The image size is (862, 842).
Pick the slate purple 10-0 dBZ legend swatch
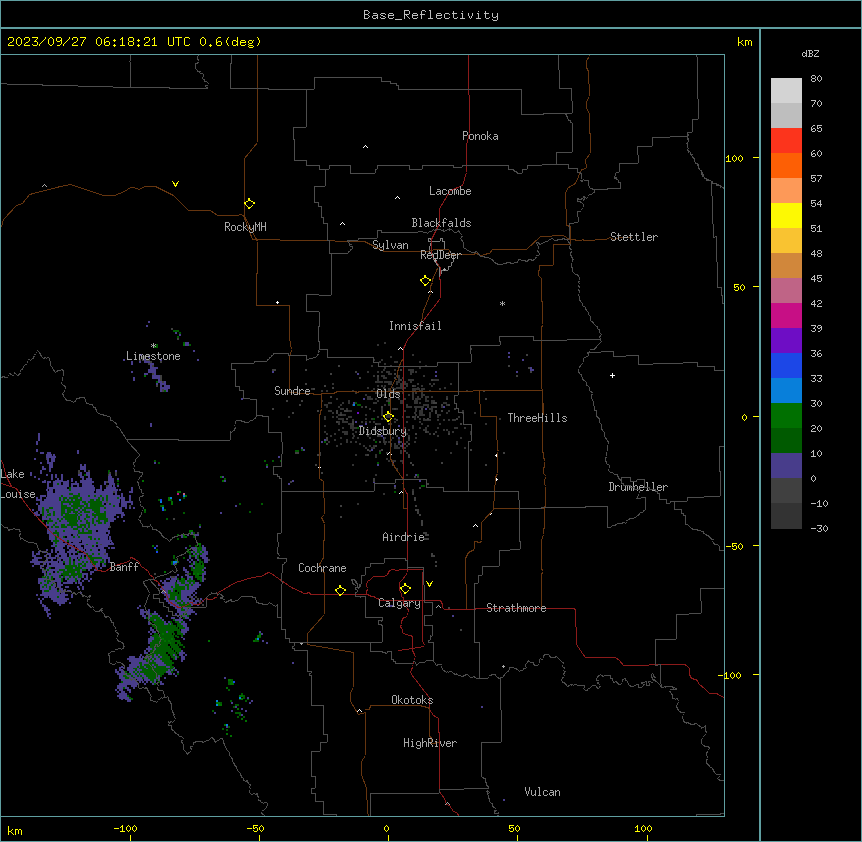click(x=786, y=466)
